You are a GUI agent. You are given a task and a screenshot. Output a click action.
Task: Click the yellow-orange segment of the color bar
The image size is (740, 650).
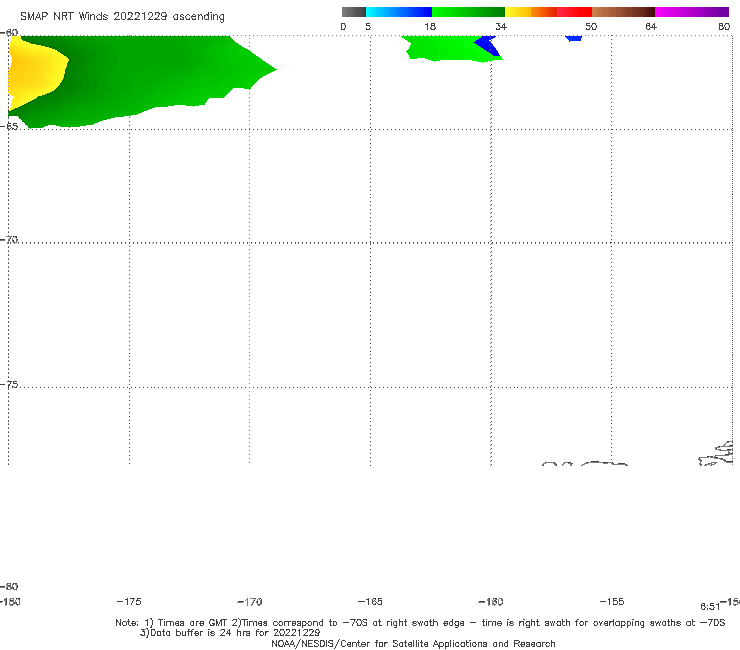(x=530, y=12)
